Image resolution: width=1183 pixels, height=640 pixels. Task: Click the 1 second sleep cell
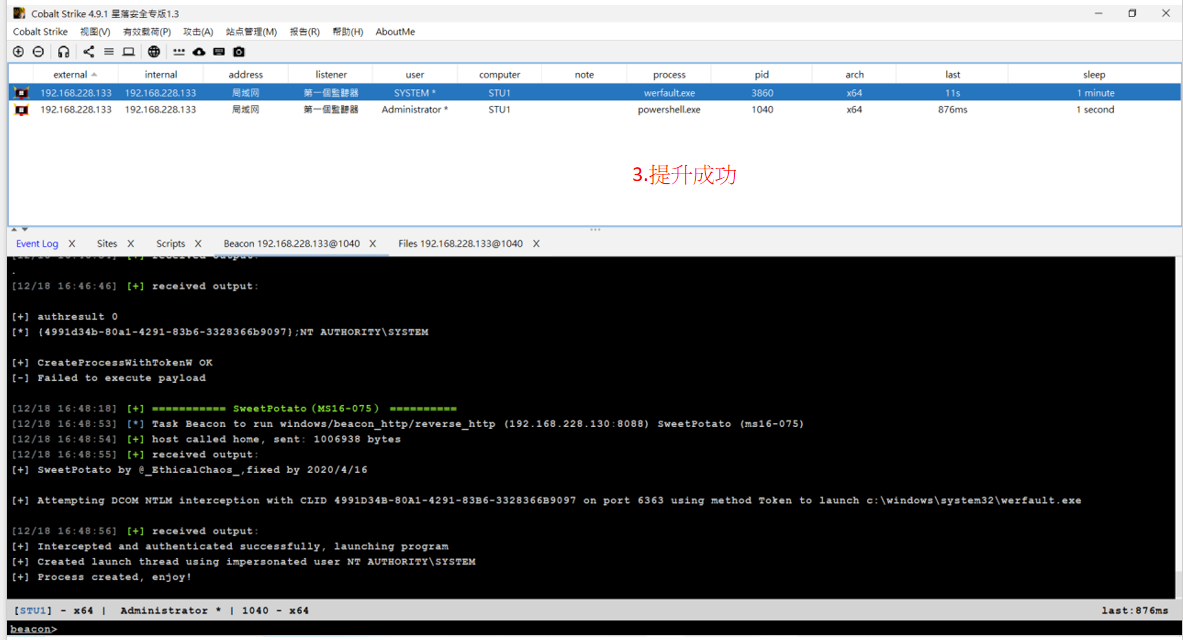pyautogui.click(x=1095, y=109)
